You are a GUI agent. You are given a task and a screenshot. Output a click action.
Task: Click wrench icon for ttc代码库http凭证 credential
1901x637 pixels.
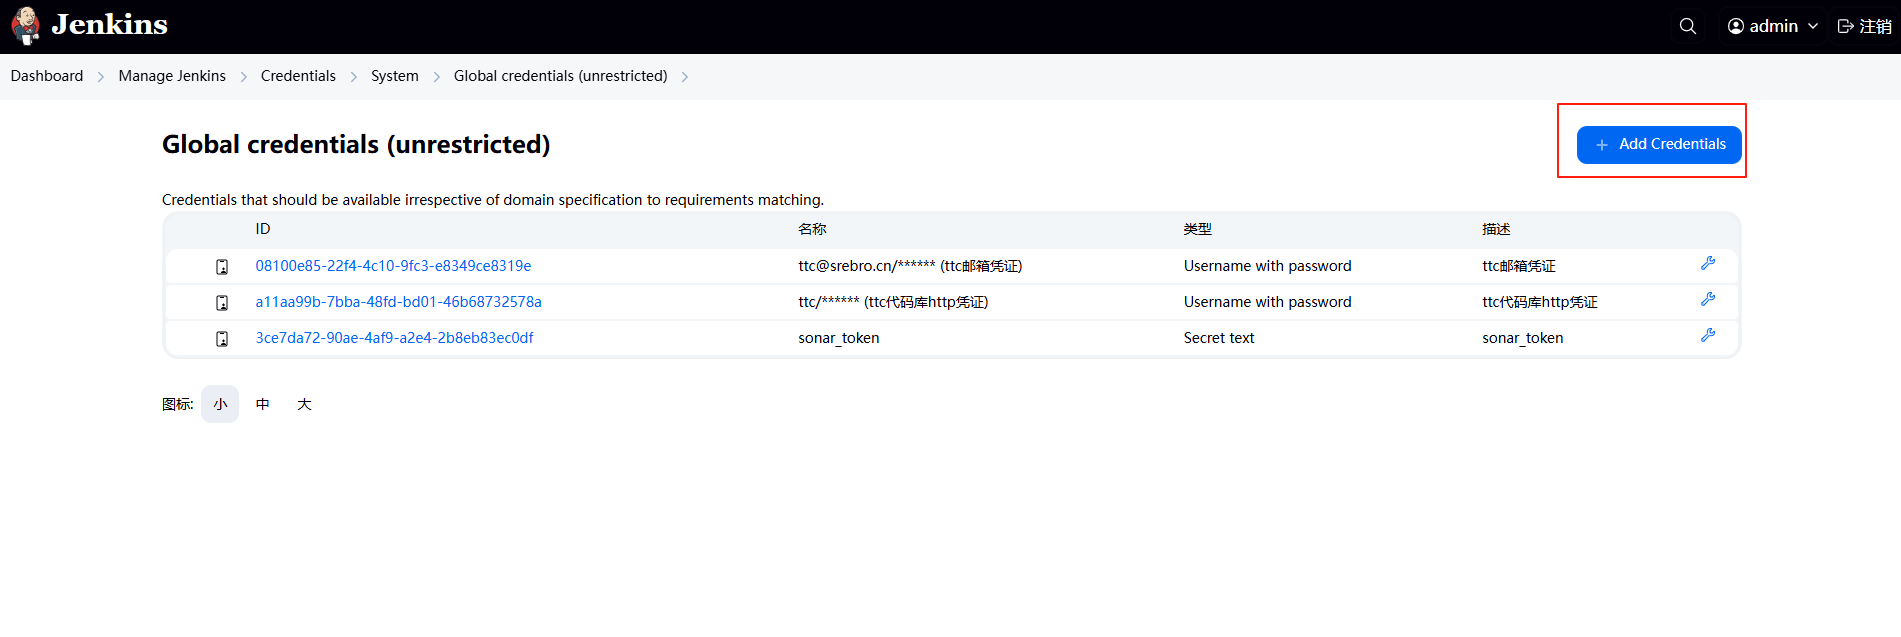point(1707,299)
